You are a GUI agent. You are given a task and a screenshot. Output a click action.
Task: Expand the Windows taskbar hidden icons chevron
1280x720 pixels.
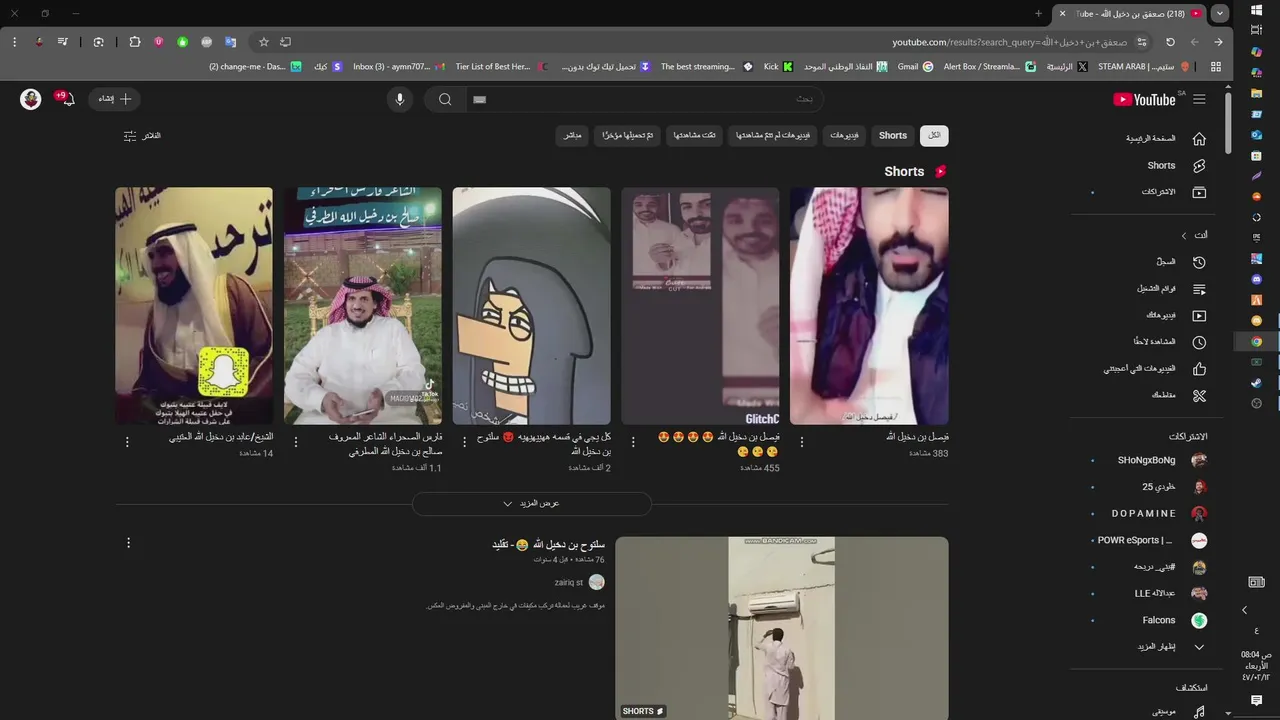pyautogui.click(x=1245, y=610)
